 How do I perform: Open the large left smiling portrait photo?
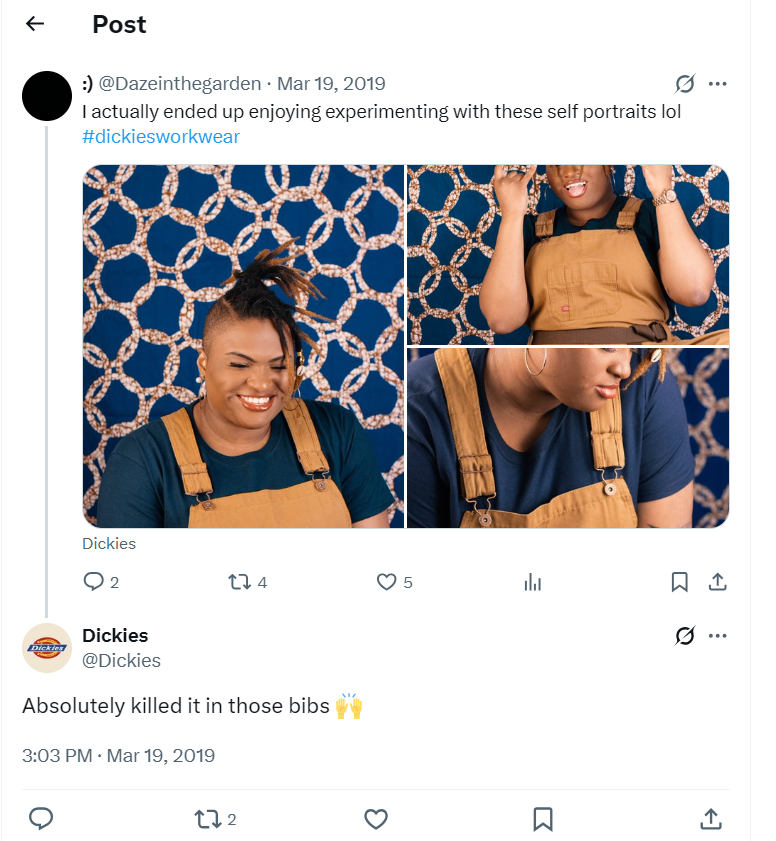coord(243,346)
